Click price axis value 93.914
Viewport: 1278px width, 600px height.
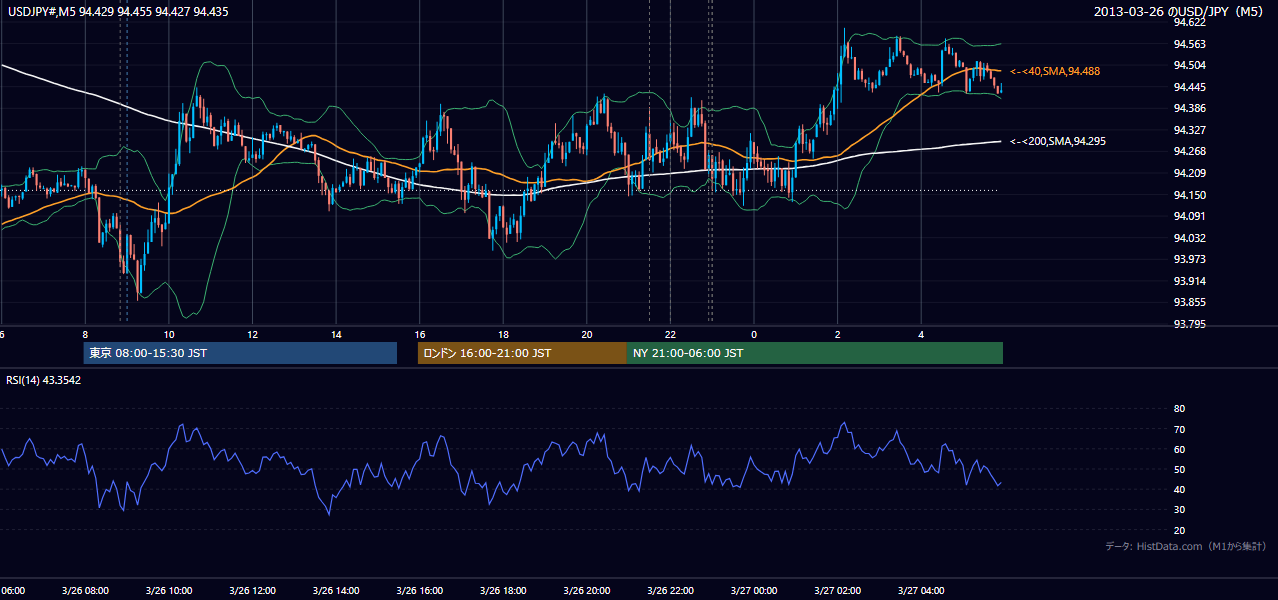[x=1189, y=281]
